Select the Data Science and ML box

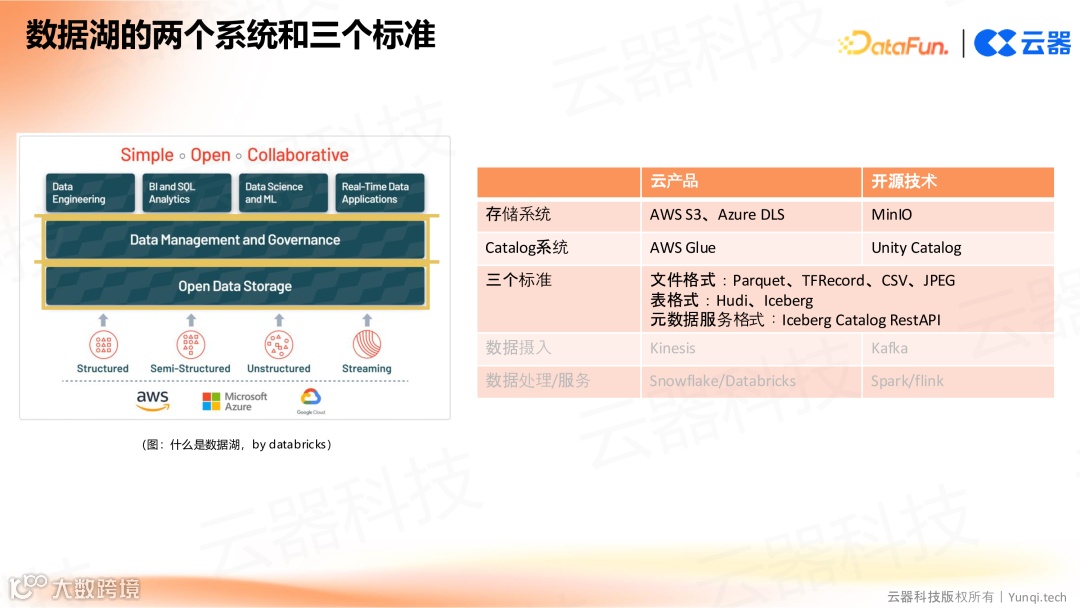point(283,193)
